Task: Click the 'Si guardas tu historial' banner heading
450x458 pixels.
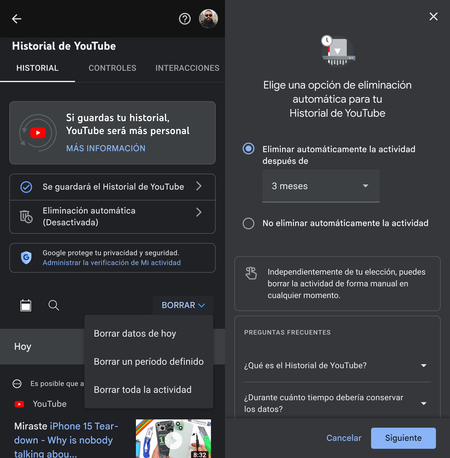Action: 128,124
